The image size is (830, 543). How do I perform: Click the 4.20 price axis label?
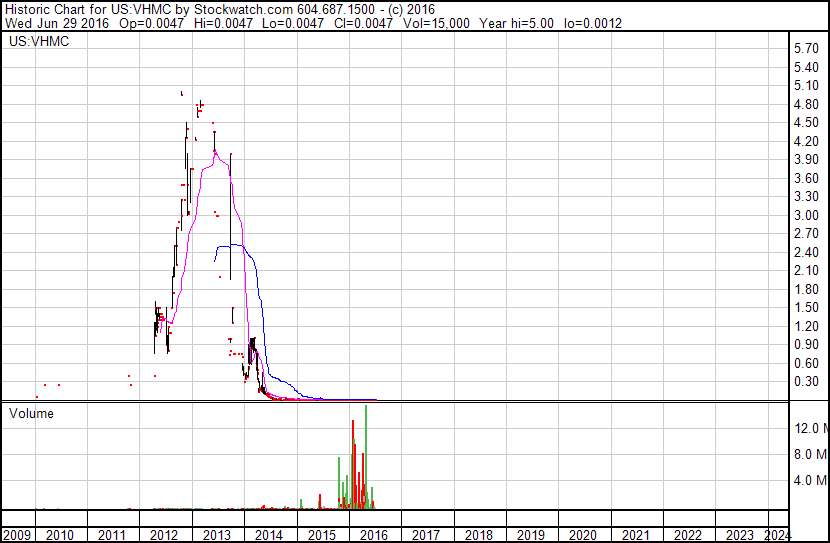[806, 141]
